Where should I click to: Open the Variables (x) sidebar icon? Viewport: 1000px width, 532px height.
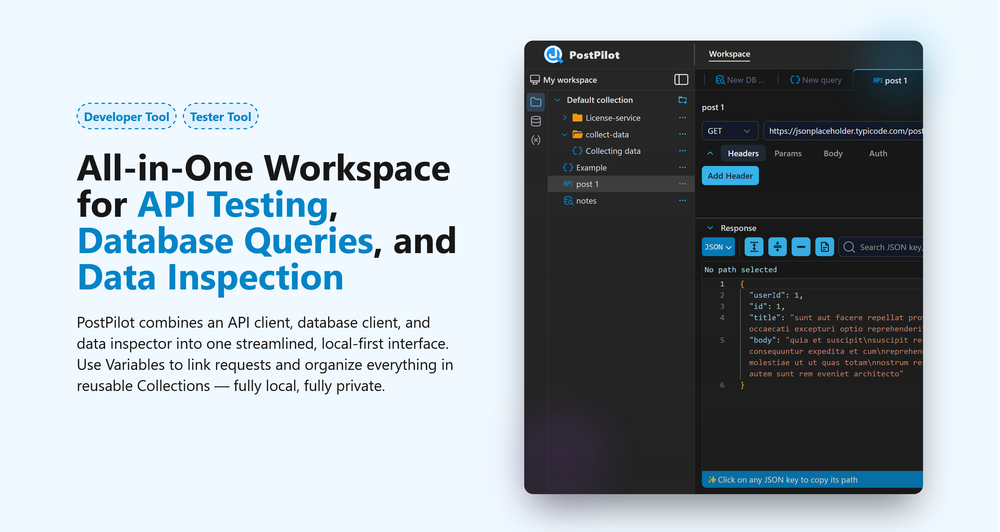[x=536, y=140]
